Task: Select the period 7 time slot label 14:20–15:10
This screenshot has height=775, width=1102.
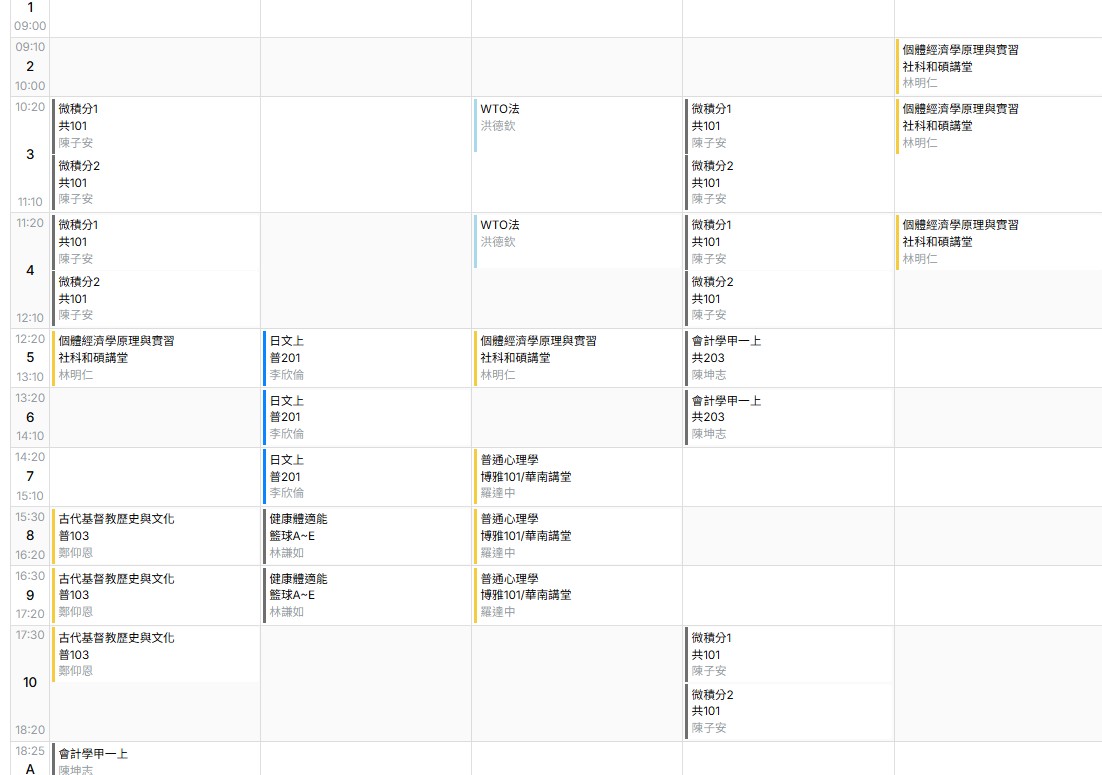Action: (30, 477)
